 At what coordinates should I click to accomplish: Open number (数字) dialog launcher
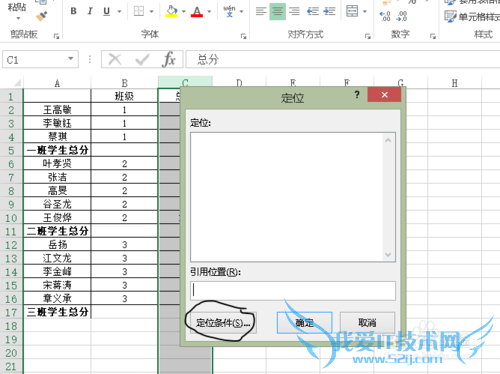pyautogui.click(x=433, y=36)
